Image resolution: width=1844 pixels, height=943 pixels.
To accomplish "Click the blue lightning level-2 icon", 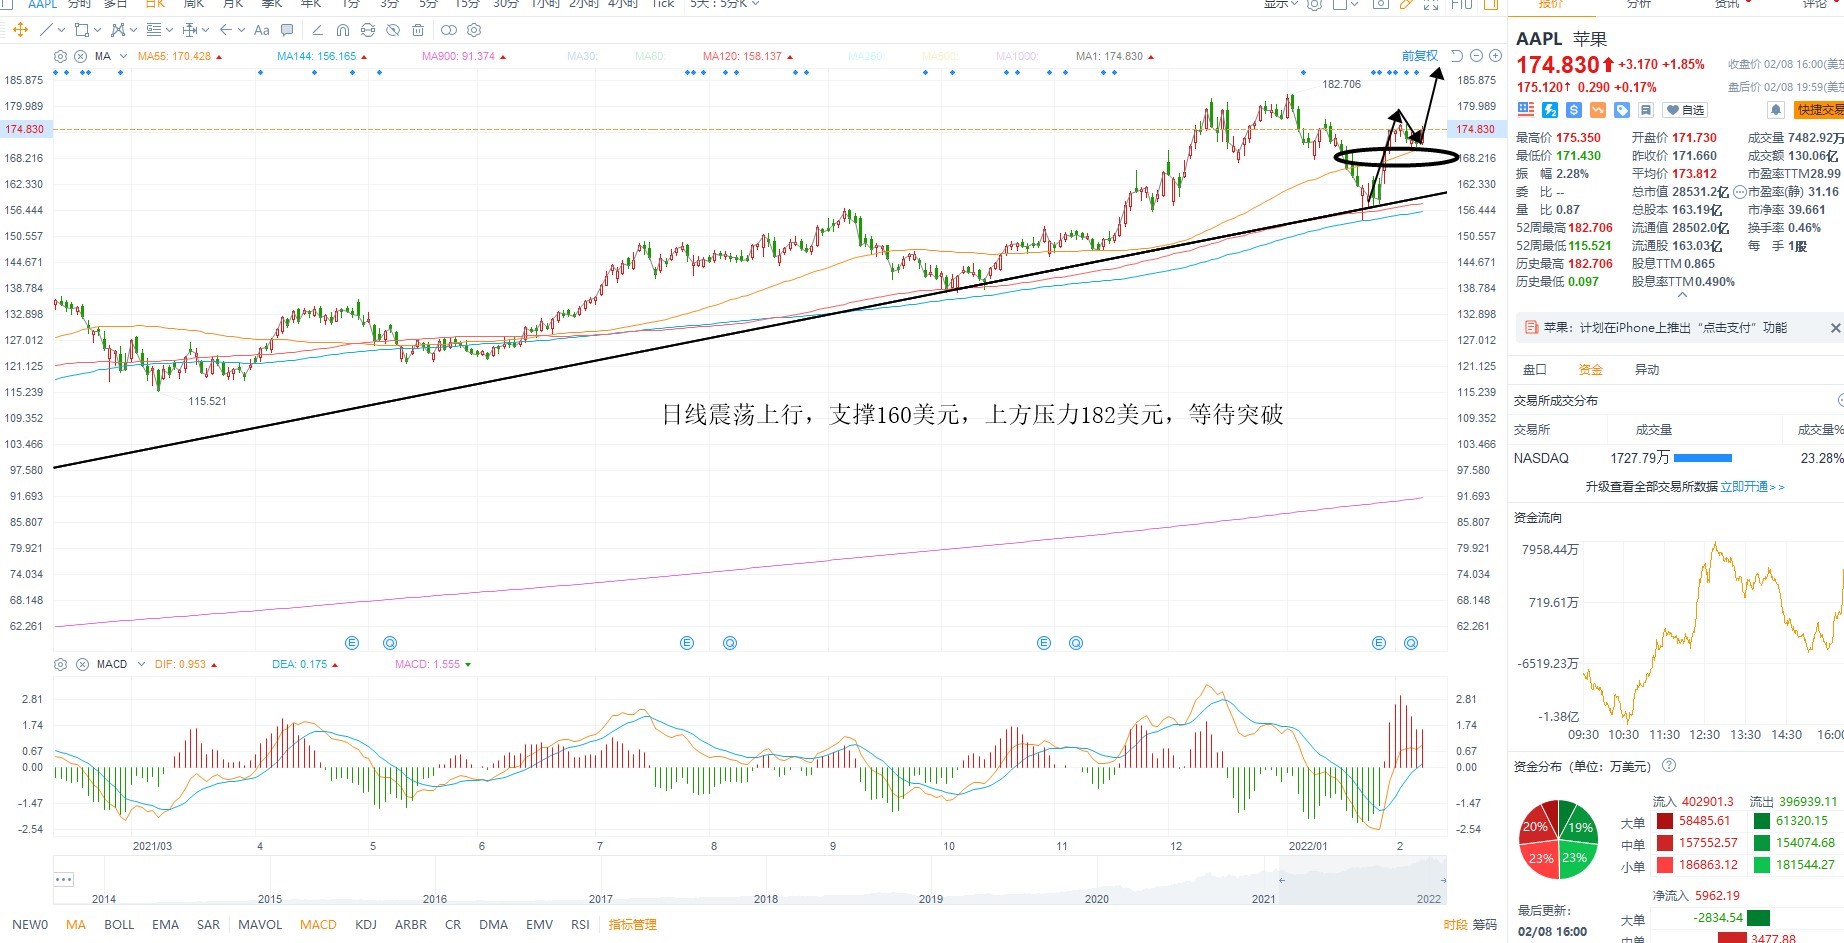I will tap(1550, 110).
